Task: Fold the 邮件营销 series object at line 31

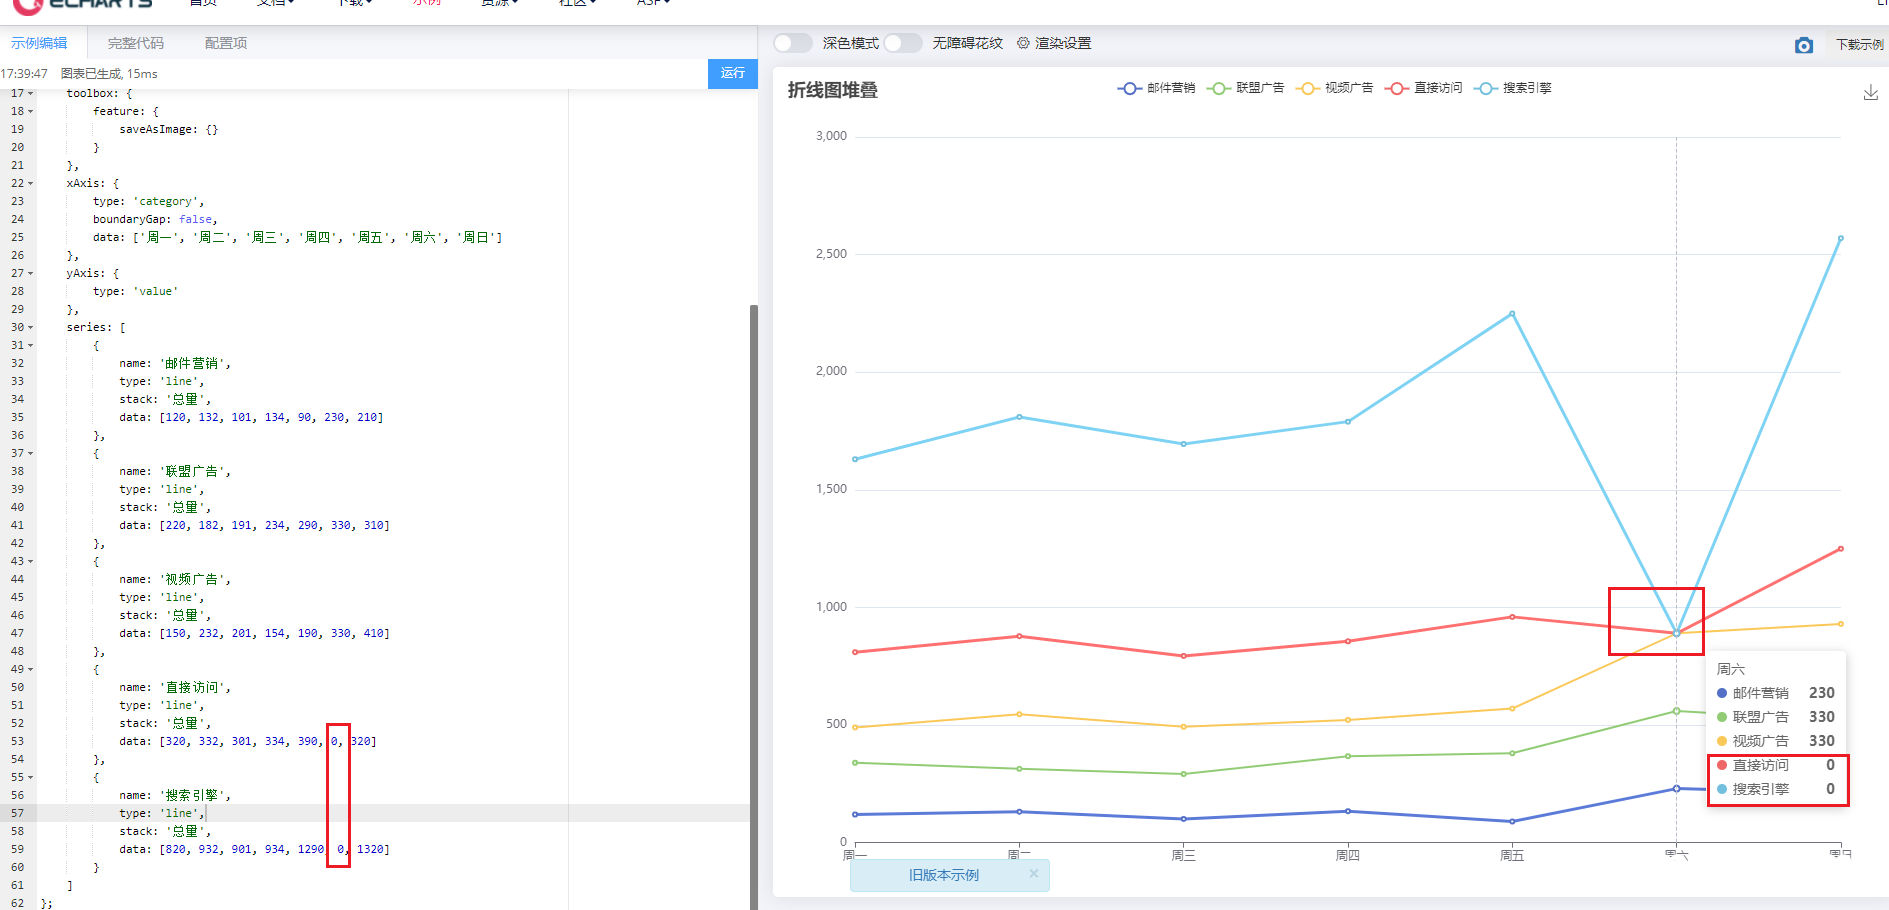Action: pyautogui.click(x=31, y=345)
